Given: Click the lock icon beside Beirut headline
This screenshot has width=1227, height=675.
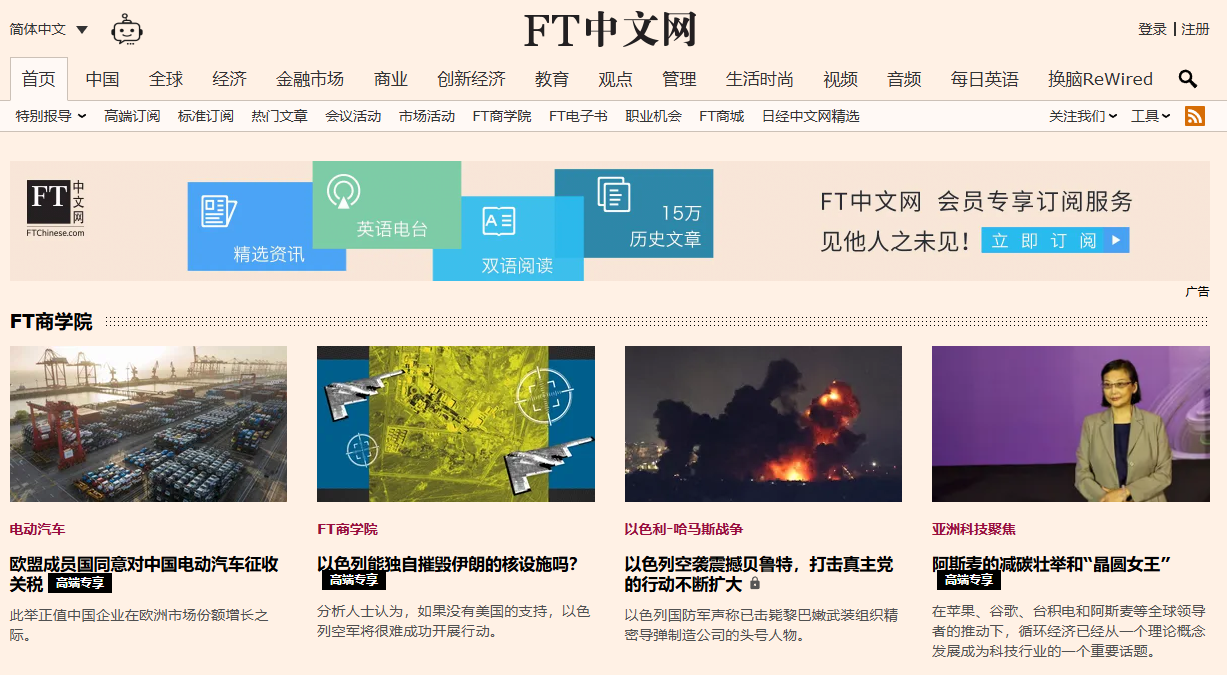Looking at the screenshot, I should click(x=755, y=583).
